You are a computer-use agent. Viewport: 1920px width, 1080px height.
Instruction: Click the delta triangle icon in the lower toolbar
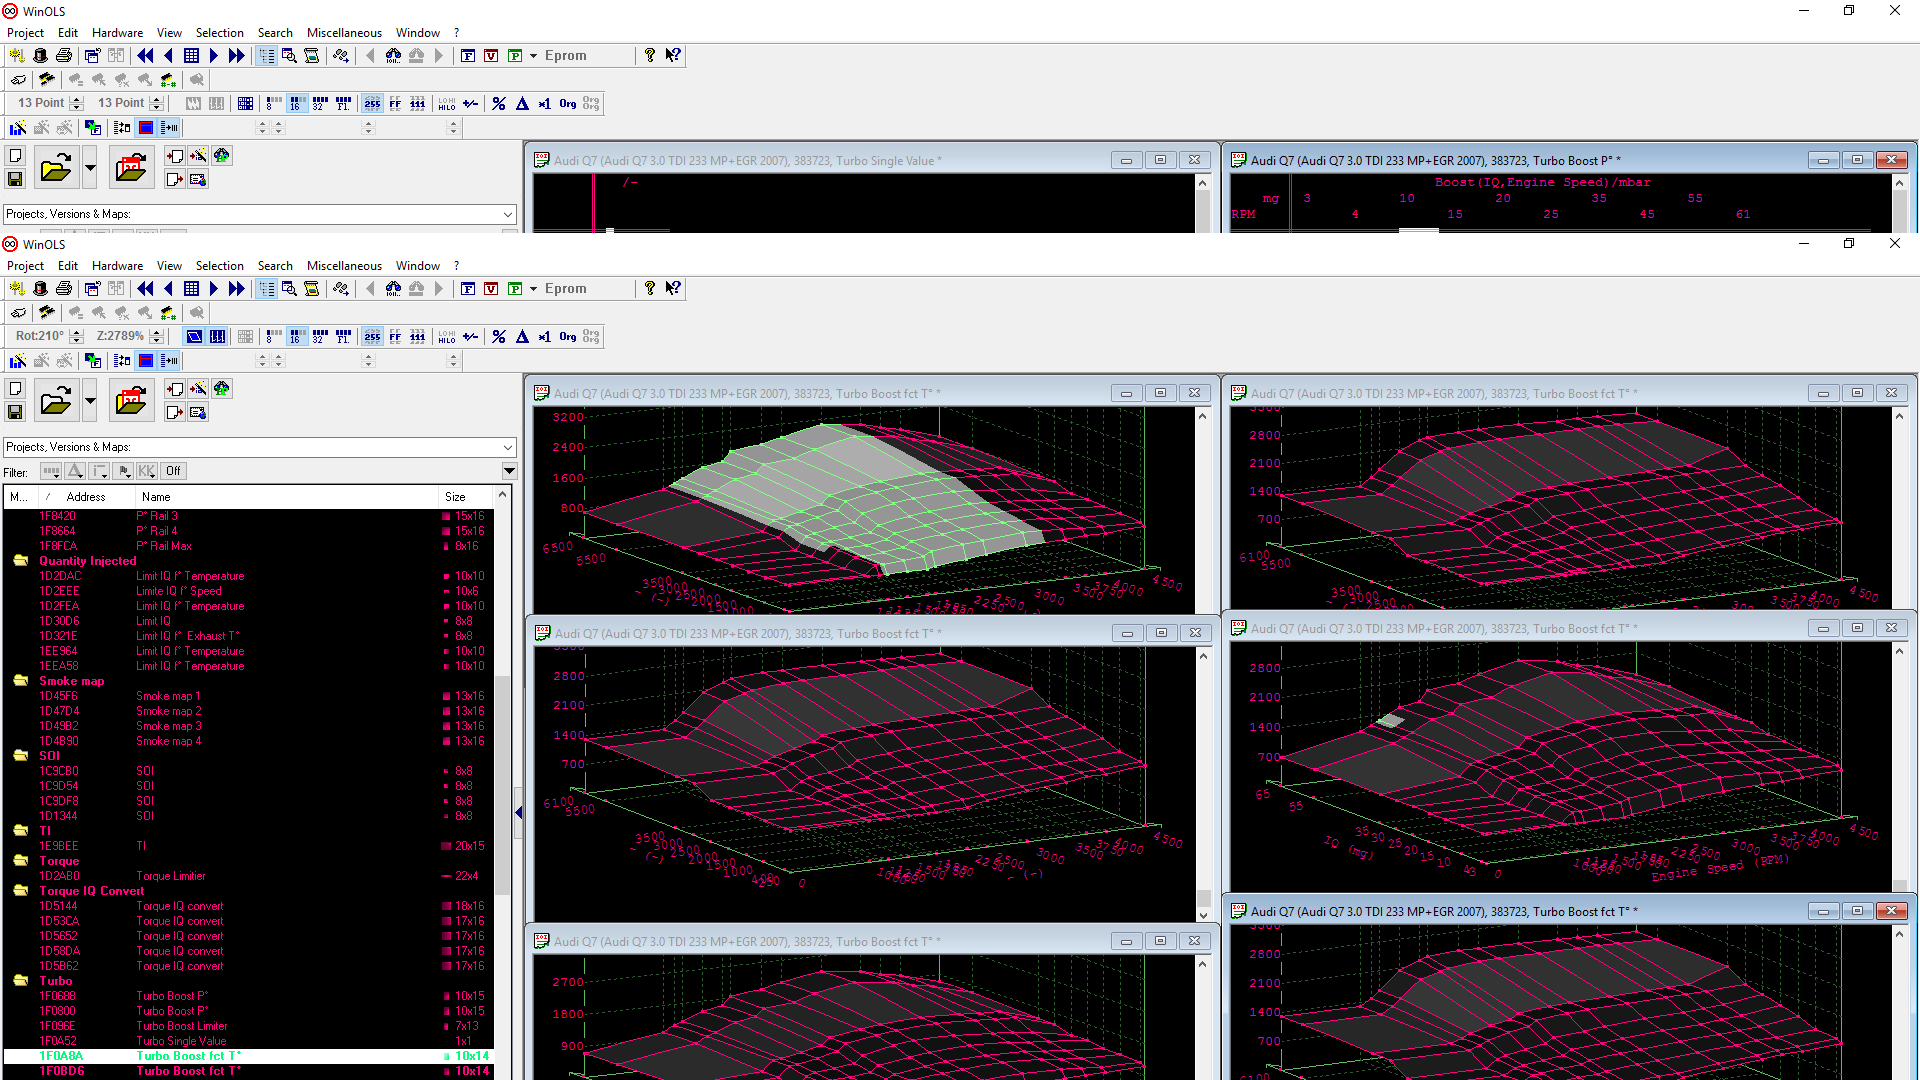(522, 337)
